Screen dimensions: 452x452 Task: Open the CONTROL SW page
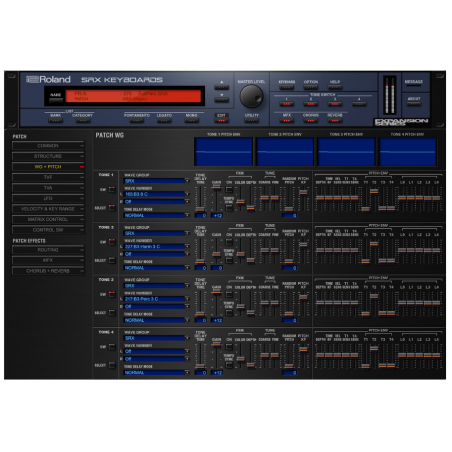pos(48,230)
